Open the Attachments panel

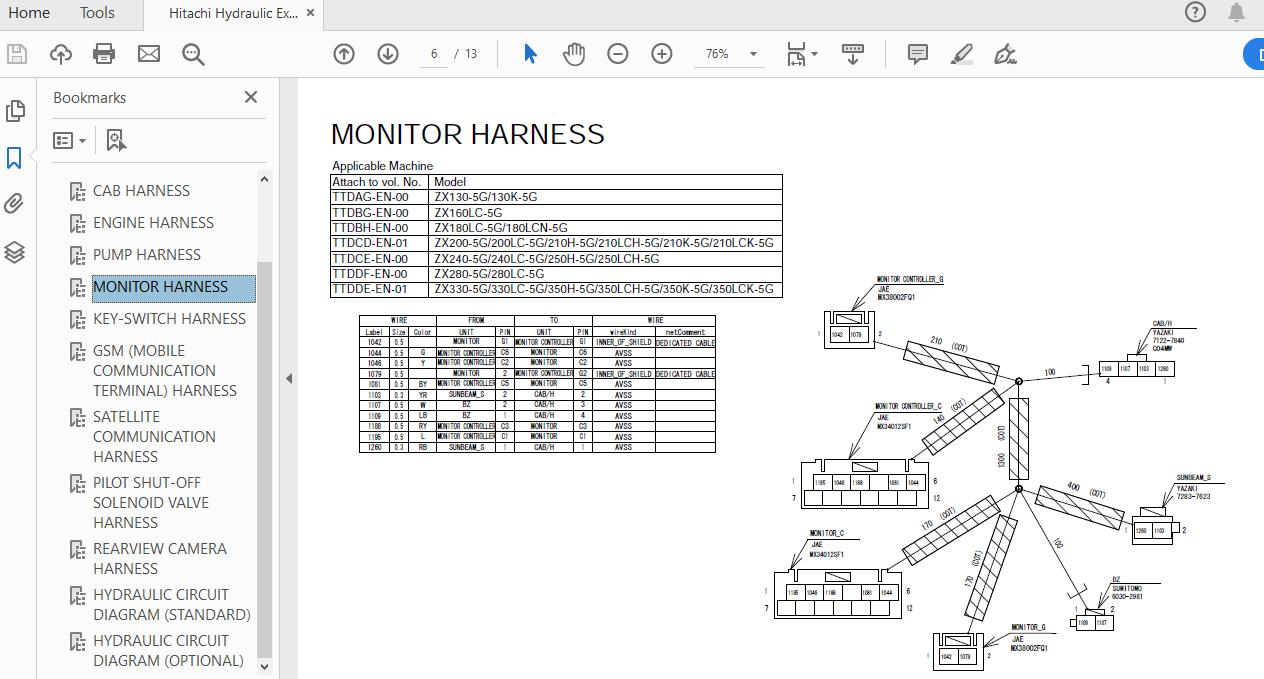(15, 203)
